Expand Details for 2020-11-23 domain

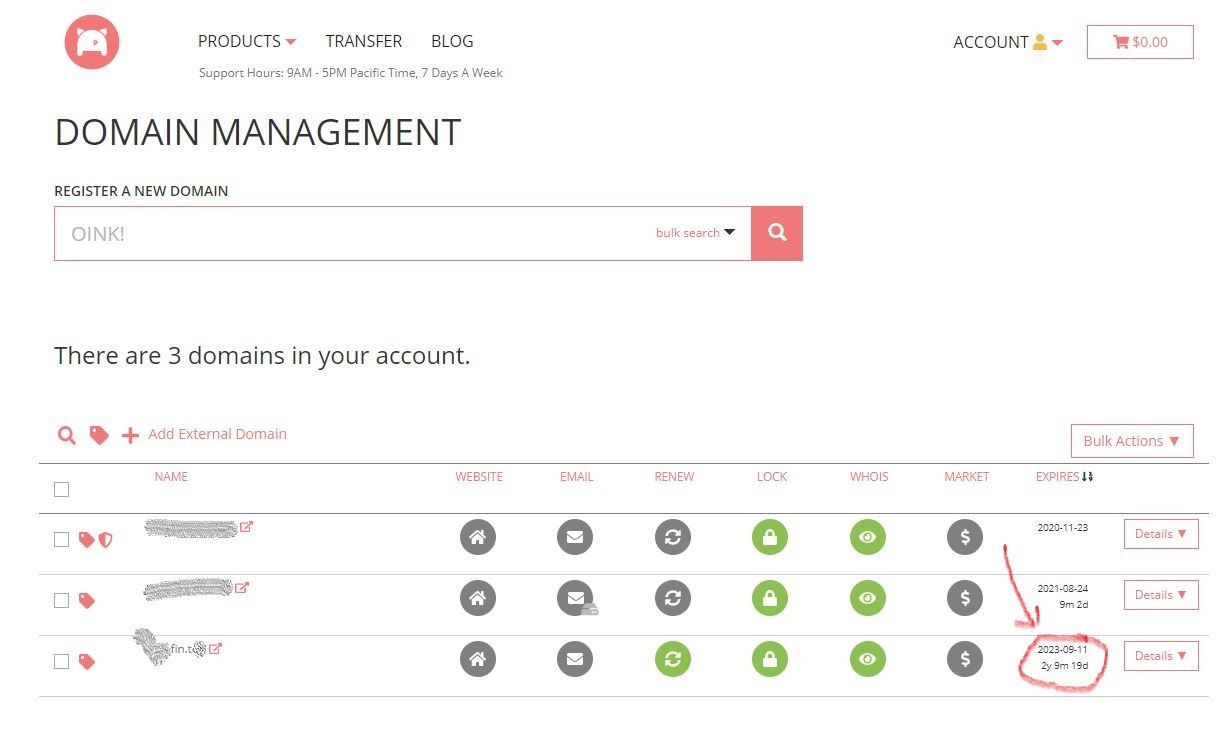(x=1161, y=534)
